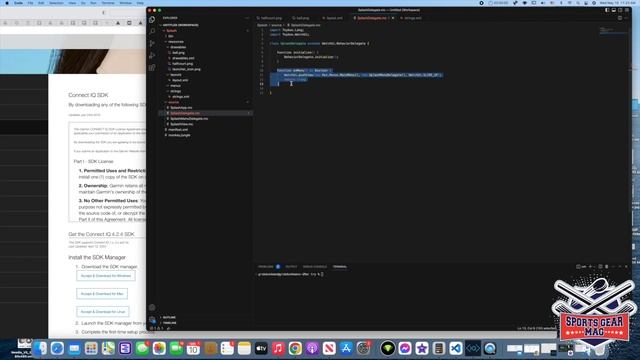Click the errors and warnings status item
This screenshot has height=360, width=640.
pos(157,328)
